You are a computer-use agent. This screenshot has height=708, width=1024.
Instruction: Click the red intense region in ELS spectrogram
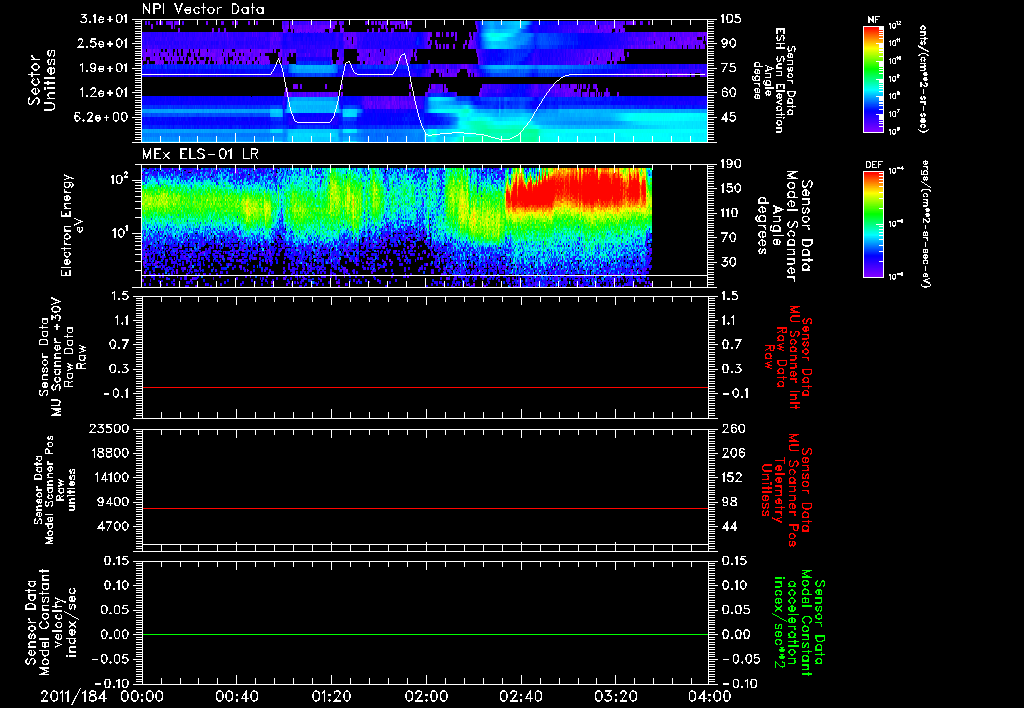click(575, 189)
